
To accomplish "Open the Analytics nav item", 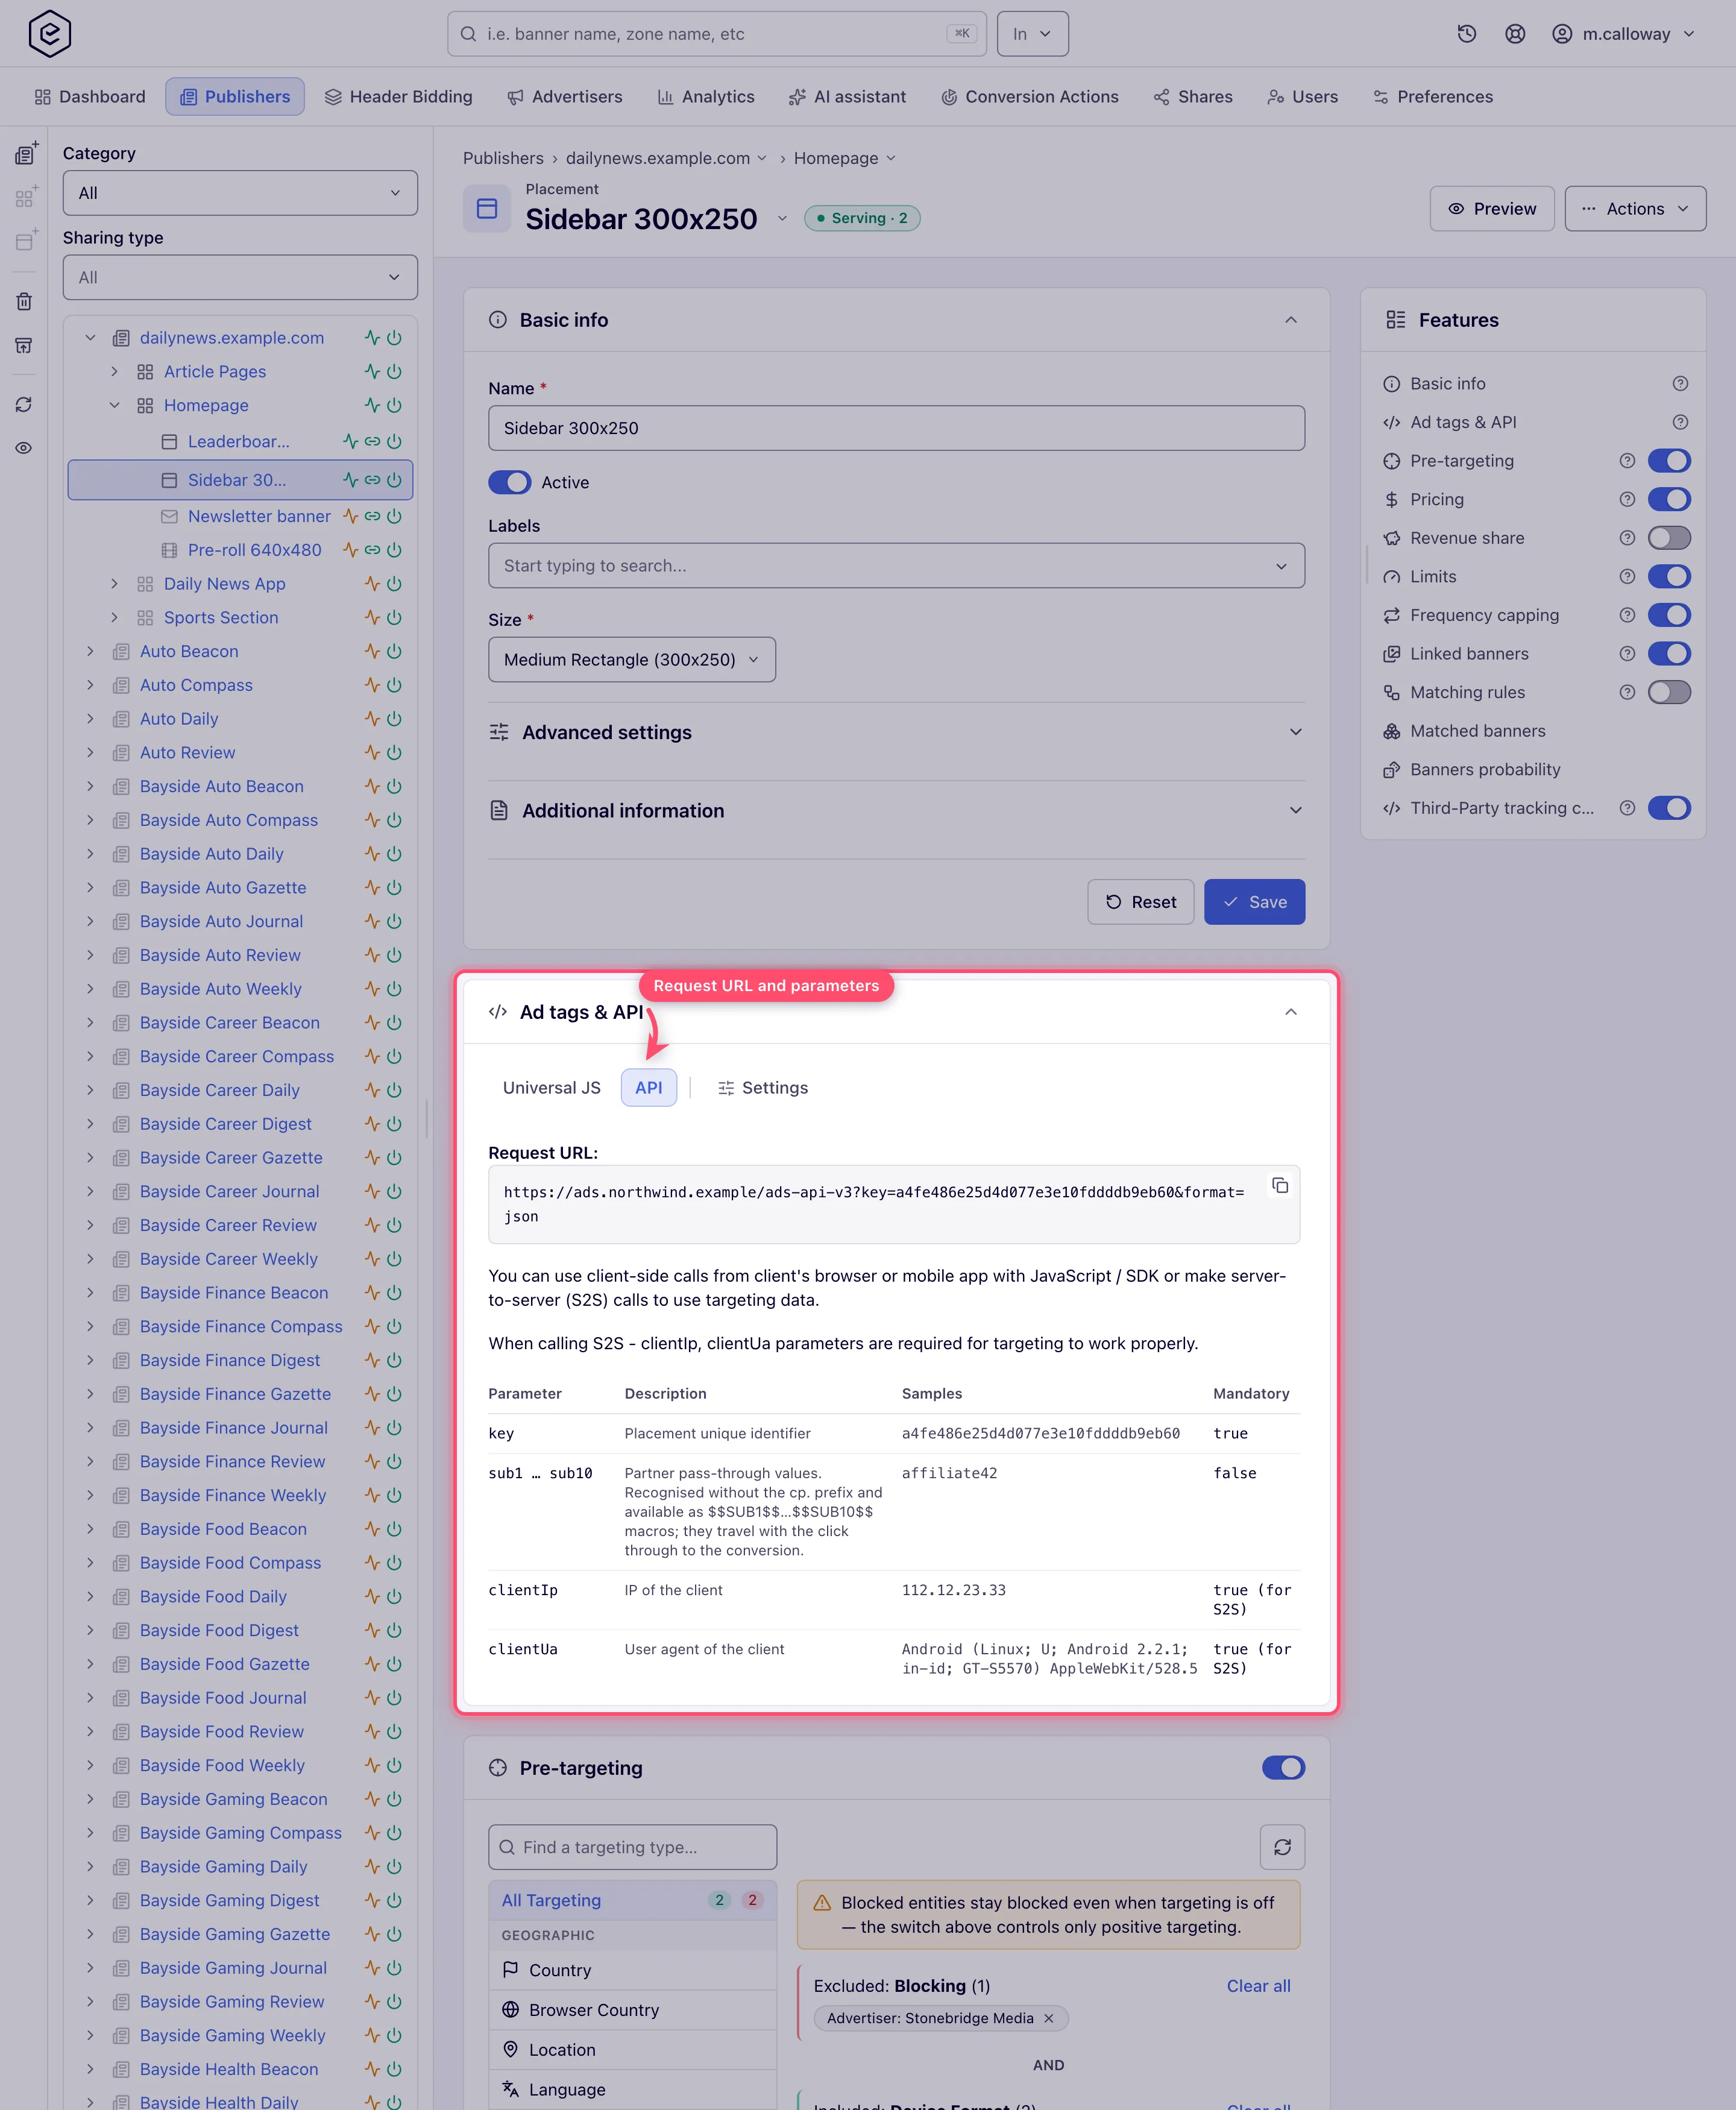I will click(x=705, y=96).
